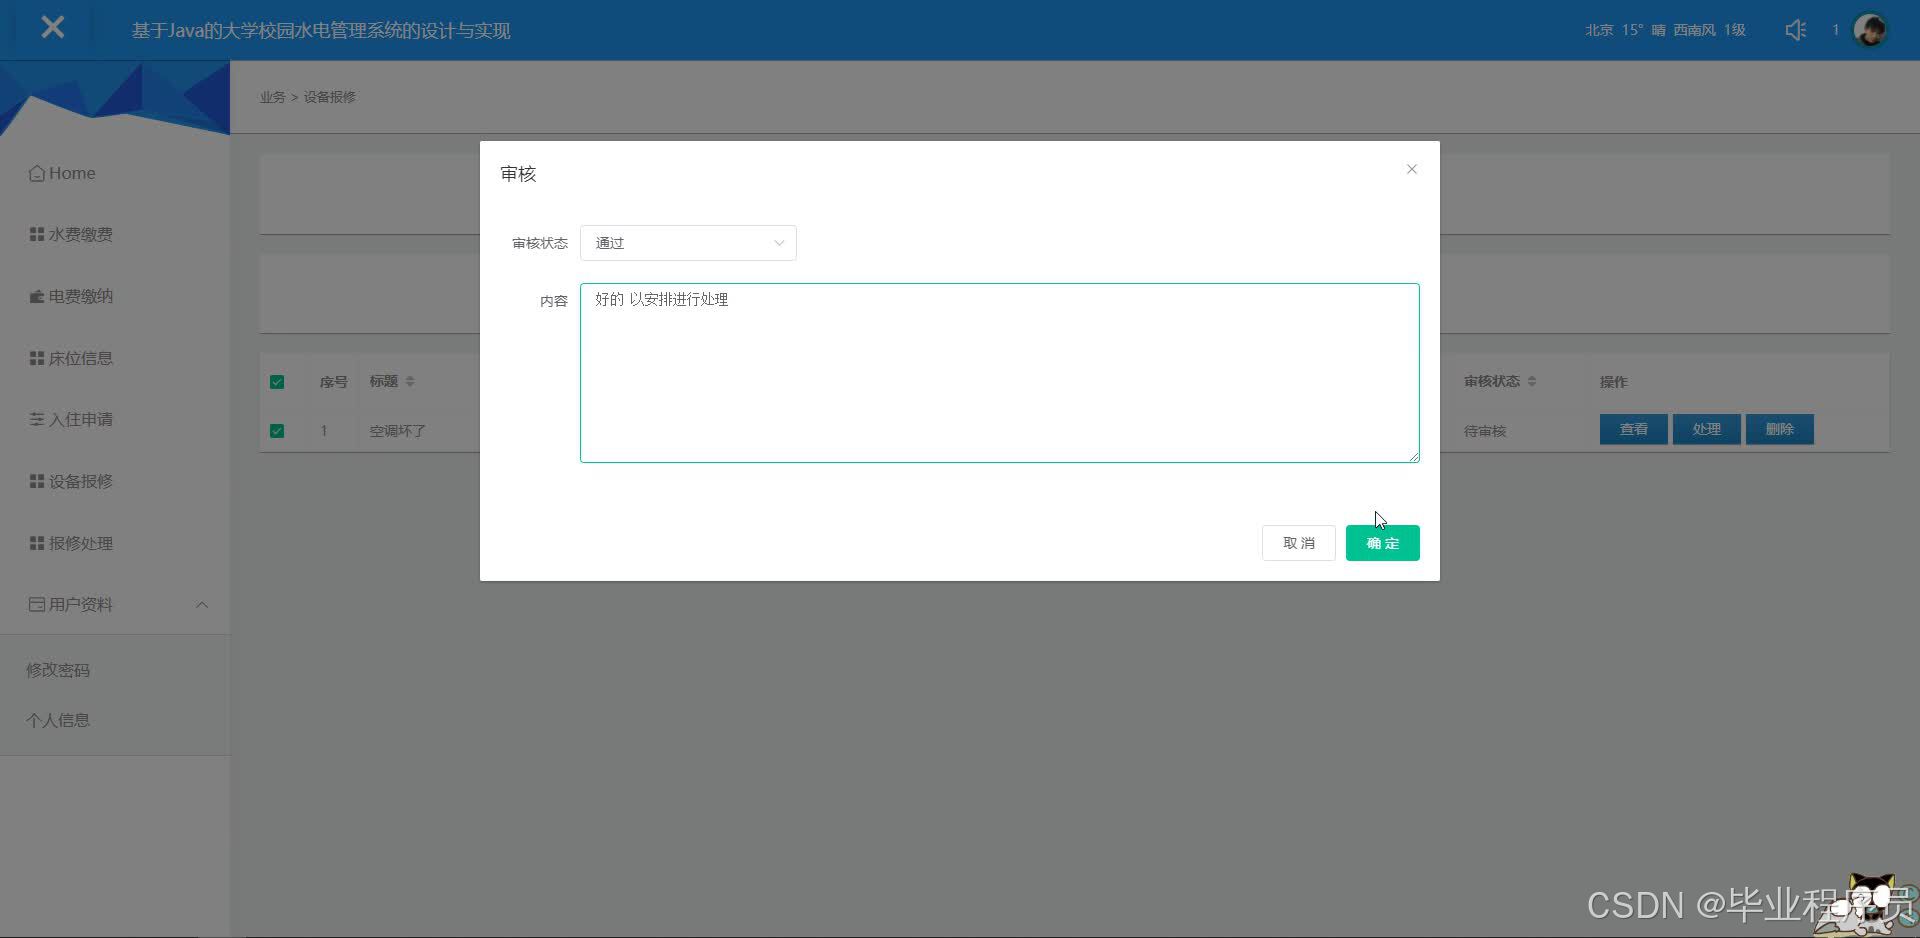Open 个人信息 under 用户资料
Viewport: 1920px width, 938px height.
tap(58, 720)
